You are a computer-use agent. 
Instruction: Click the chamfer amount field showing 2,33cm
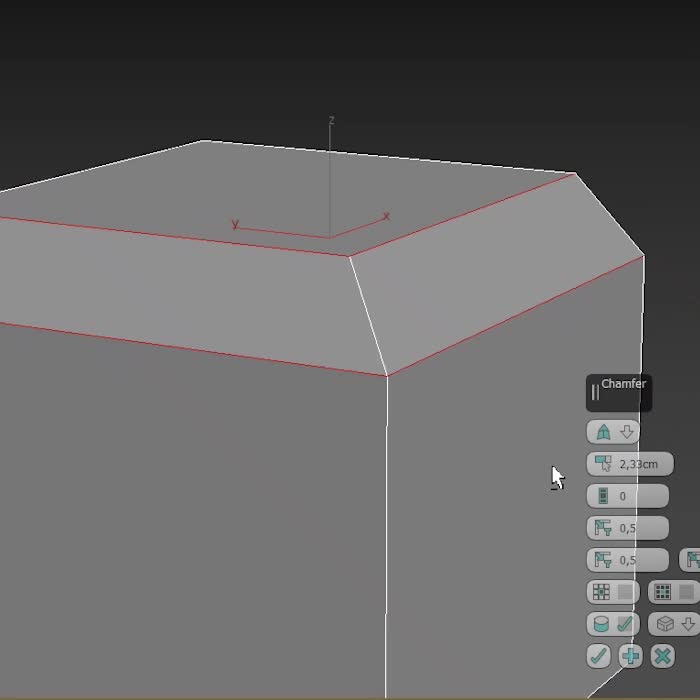(x=630, y=464)
